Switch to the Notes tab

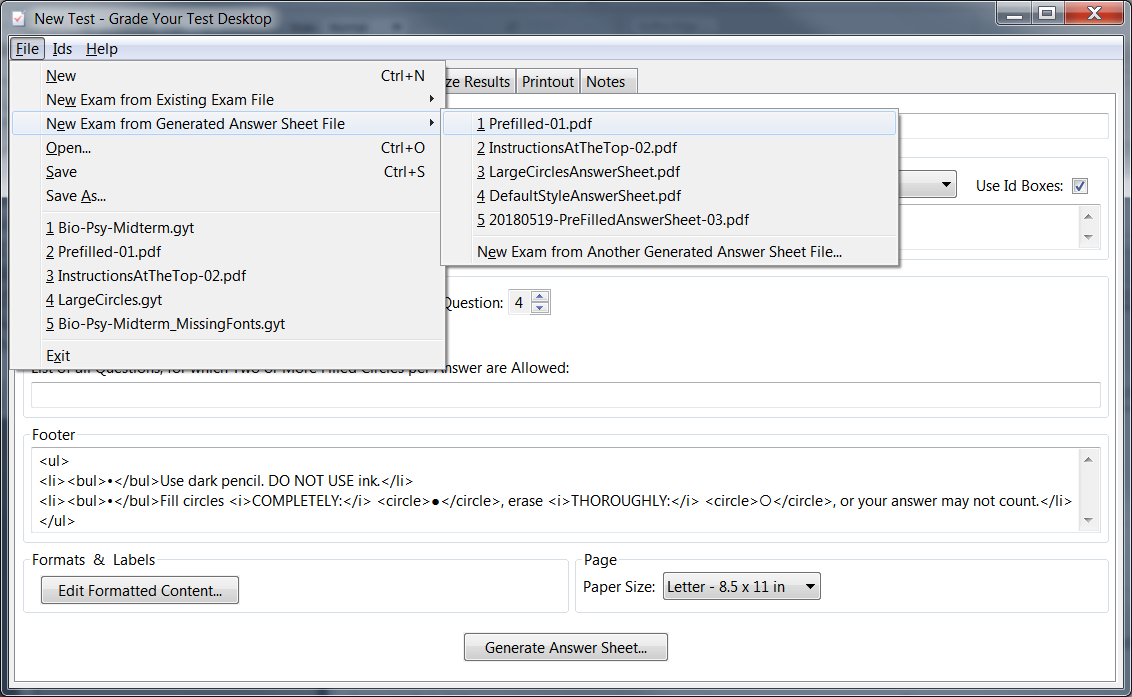[x=605, y=82]
